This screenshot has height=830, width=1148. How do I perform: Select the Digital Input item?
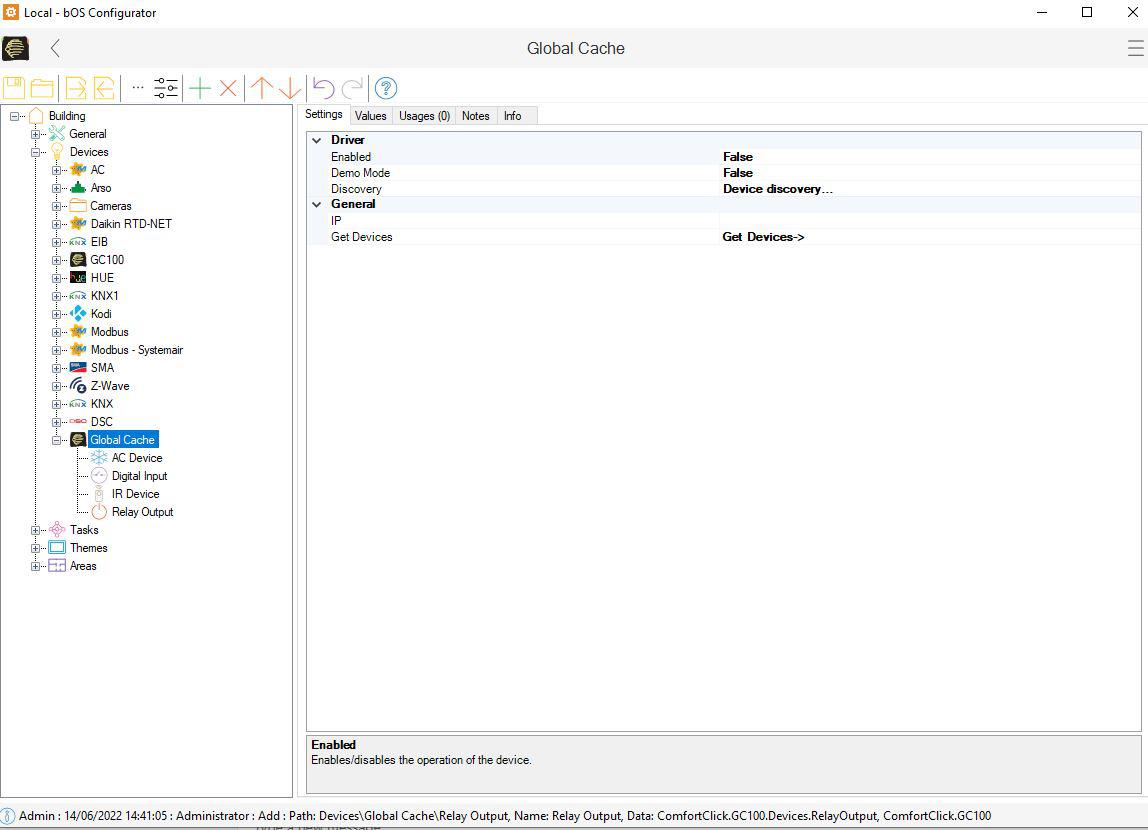click(x=139, y=476)
